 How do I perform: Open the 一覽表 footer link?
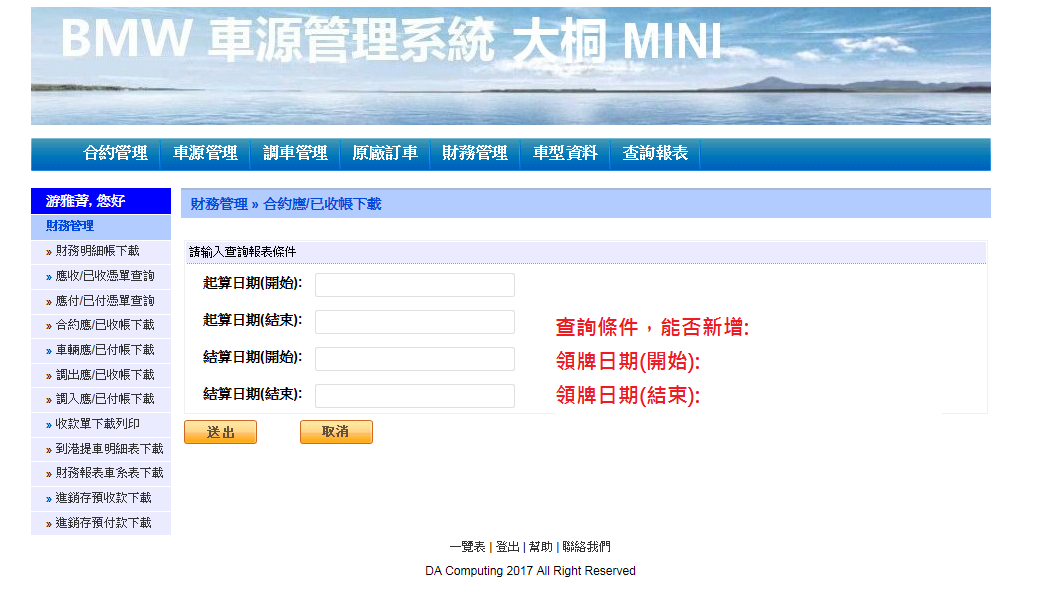click(467, 547)
